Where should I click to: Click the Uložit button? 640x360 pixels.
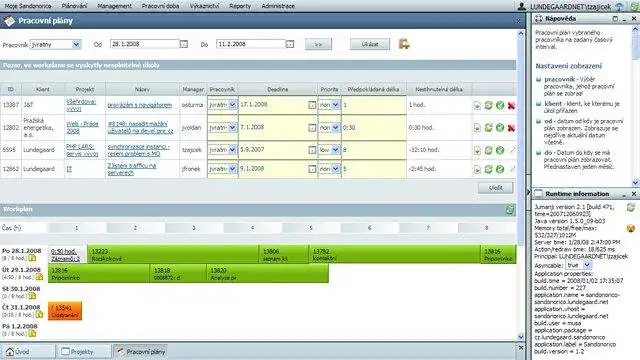click(x=496, y=188)
